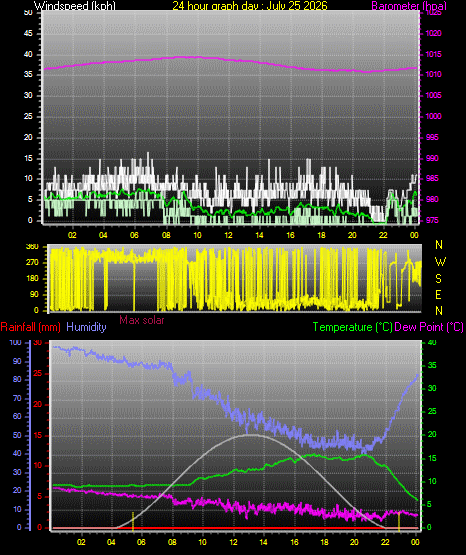Click the '975' barometer axis value
Screen dimensions: 466x555
click(x=432, y=220)
